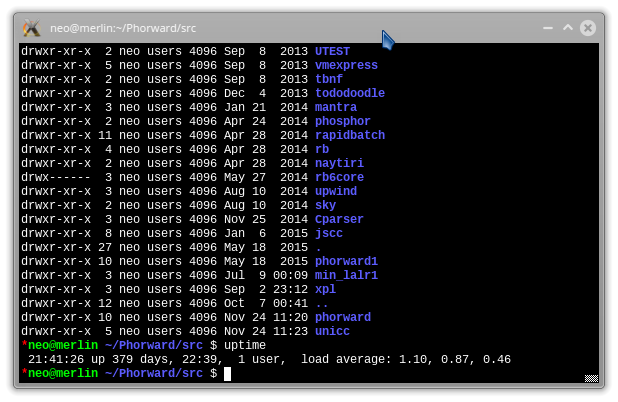Click the cursor block at the prompt

tap(228, 374)
